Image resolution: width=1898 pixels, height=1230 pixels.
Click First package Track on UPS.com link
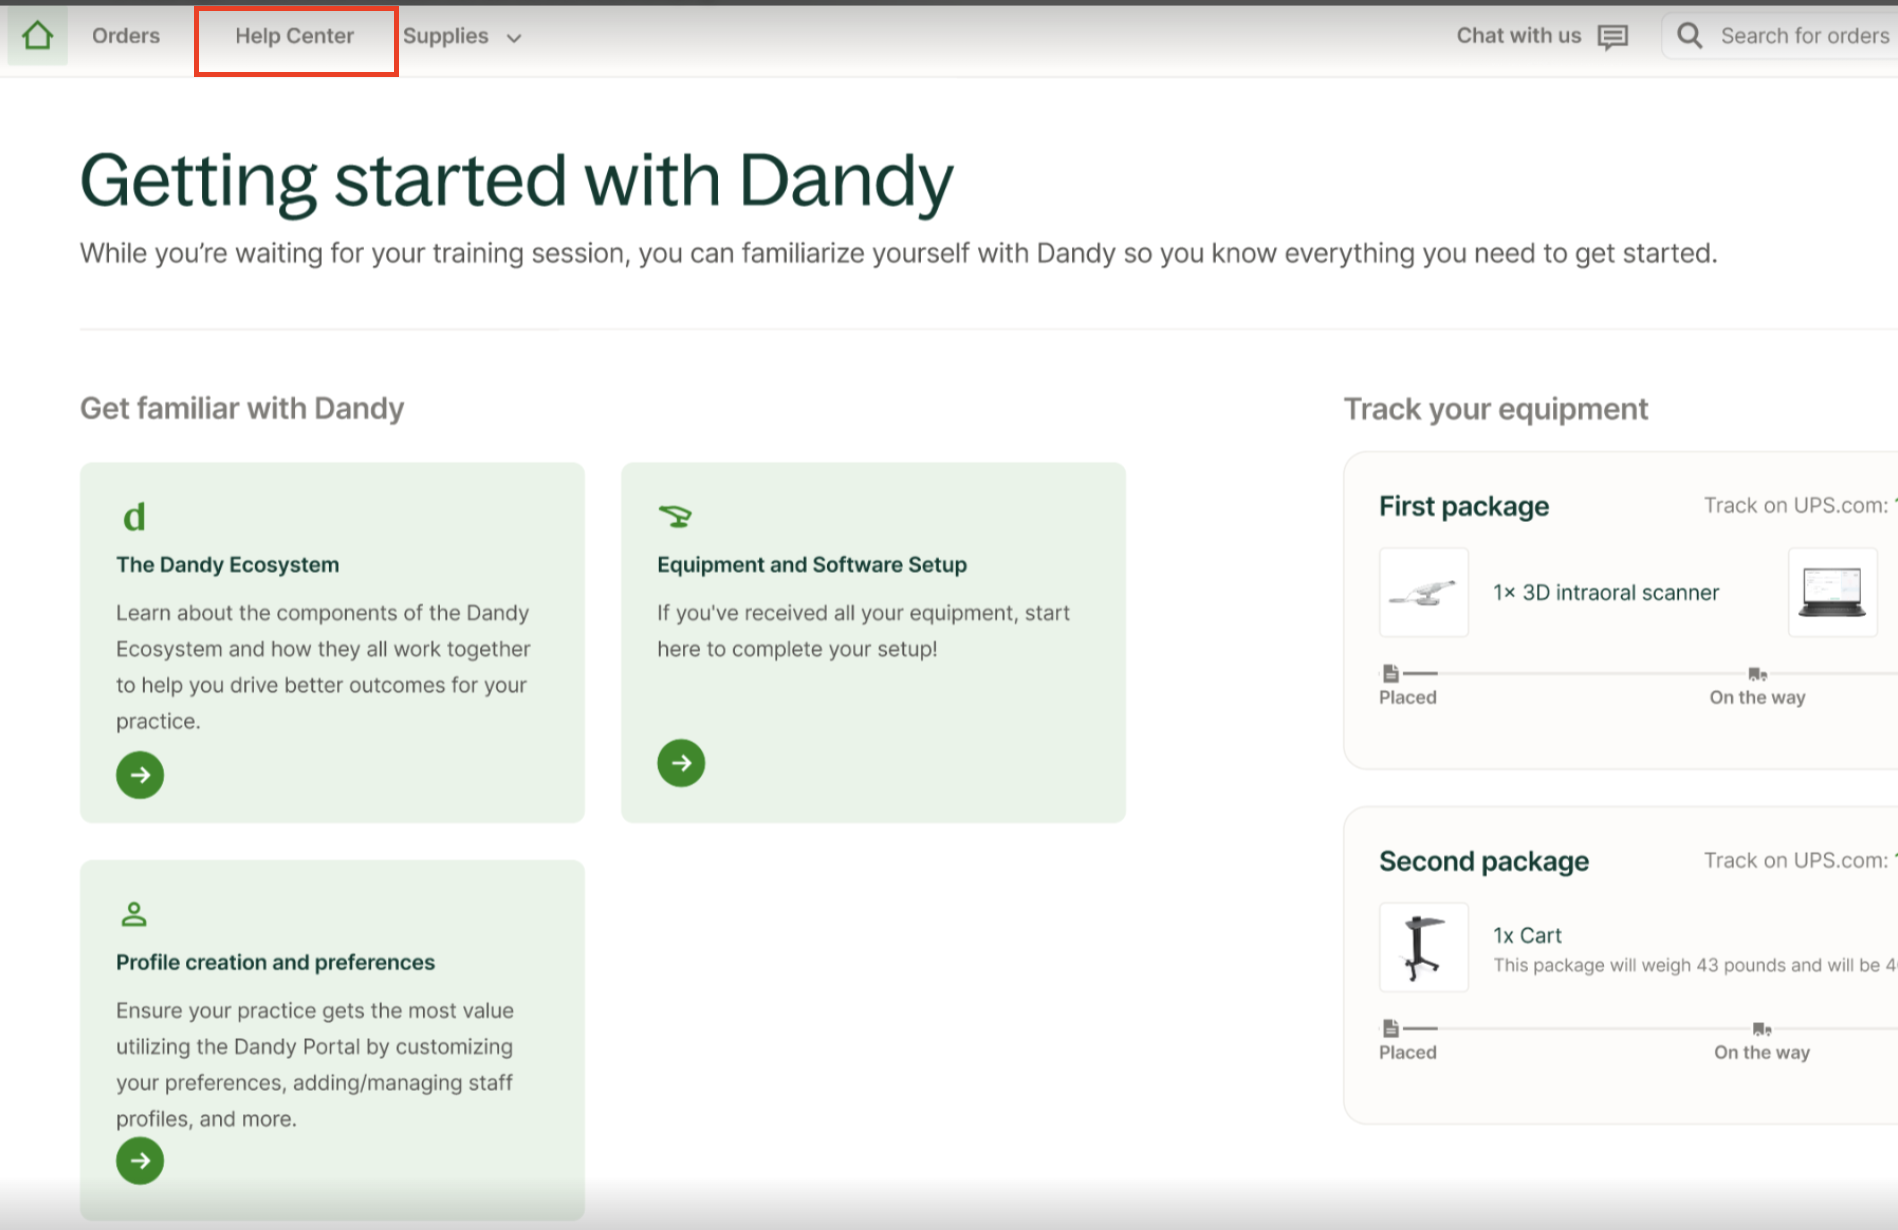pyautogui.click(x=1797, y=506)
